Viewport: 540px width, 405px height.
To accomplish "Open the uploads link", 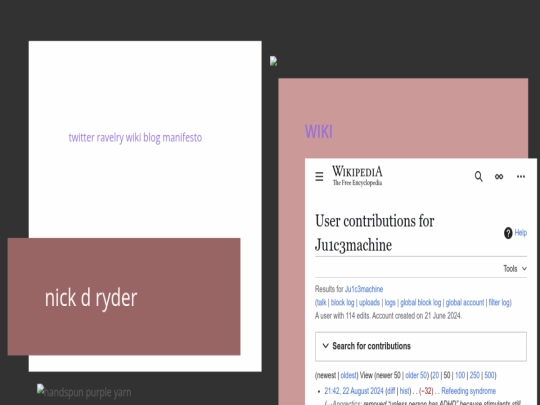I will (x=369, y=302).
